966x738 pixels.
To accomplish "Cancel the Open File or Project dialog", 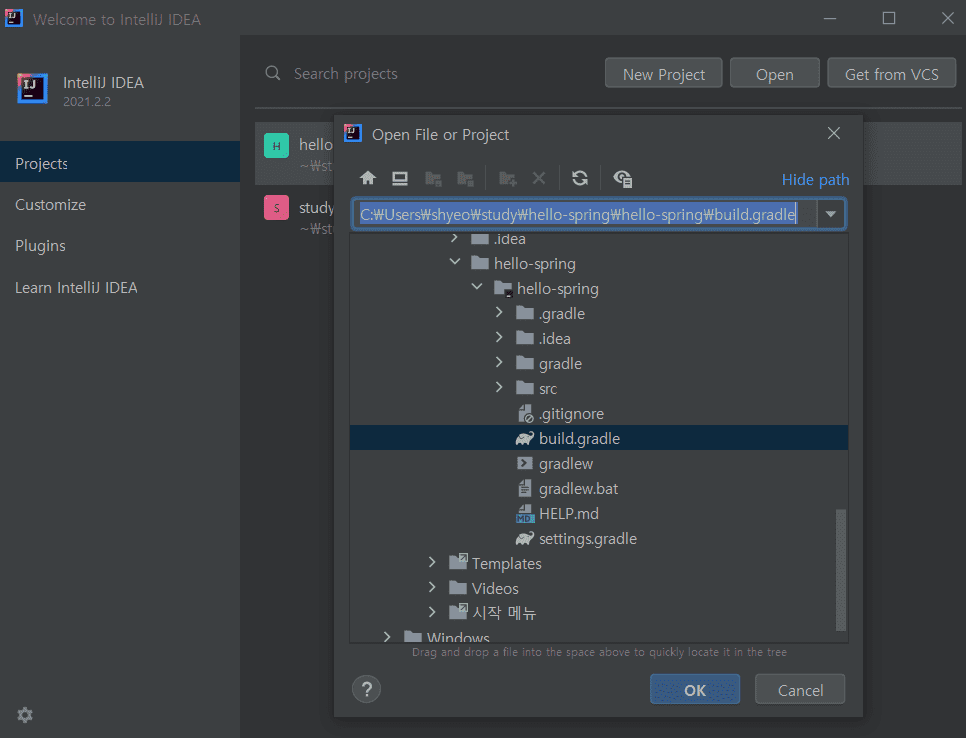I will pyautogui.click(x=800, y=689).
